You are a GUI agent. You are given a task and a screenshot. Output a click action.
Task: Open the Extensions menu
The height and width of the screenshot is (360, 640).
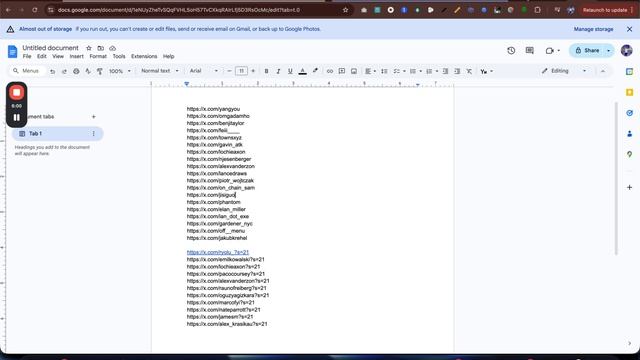click(x=144, y=56)
